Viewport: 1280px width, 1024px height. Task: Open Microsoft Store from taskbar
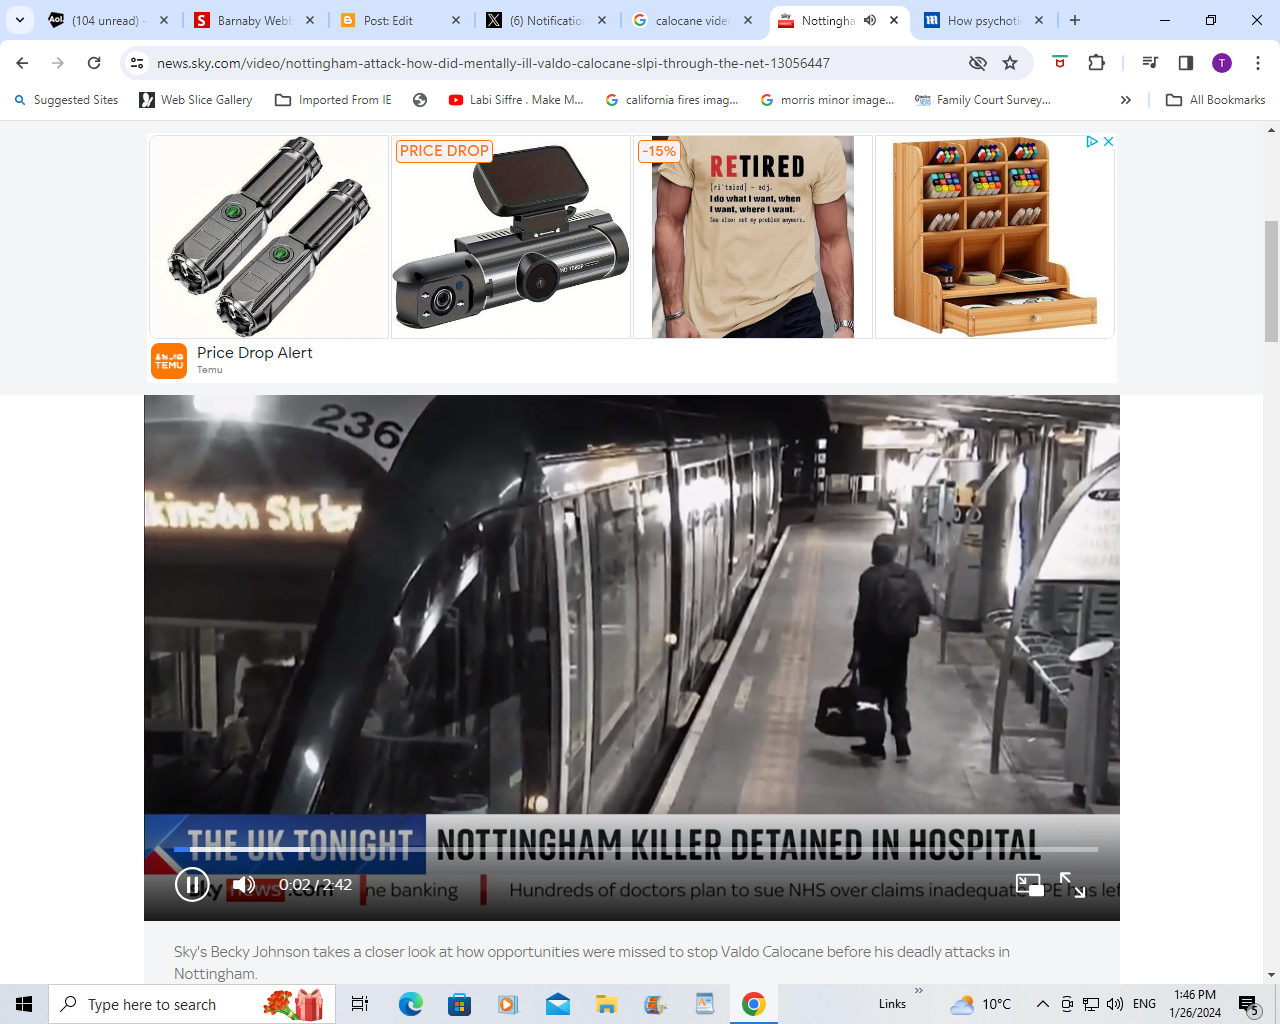[459, 1004]
